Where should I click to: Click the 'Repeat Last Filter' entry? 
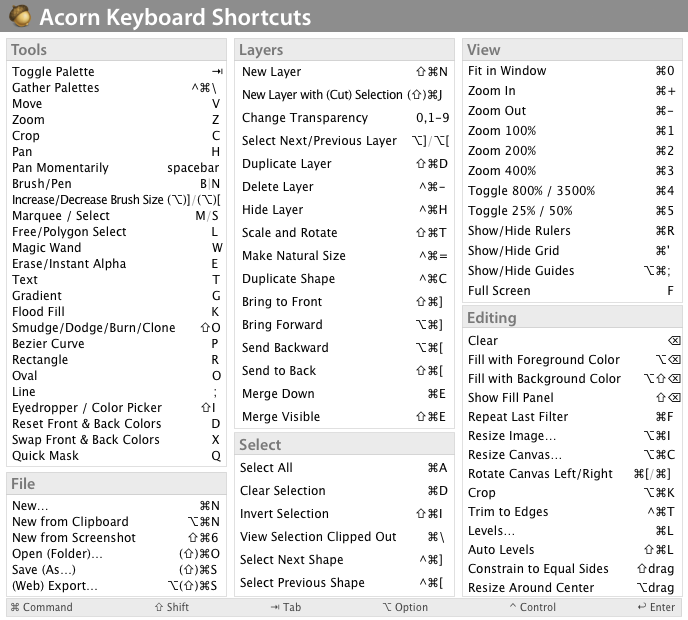(x=572, y=416)
